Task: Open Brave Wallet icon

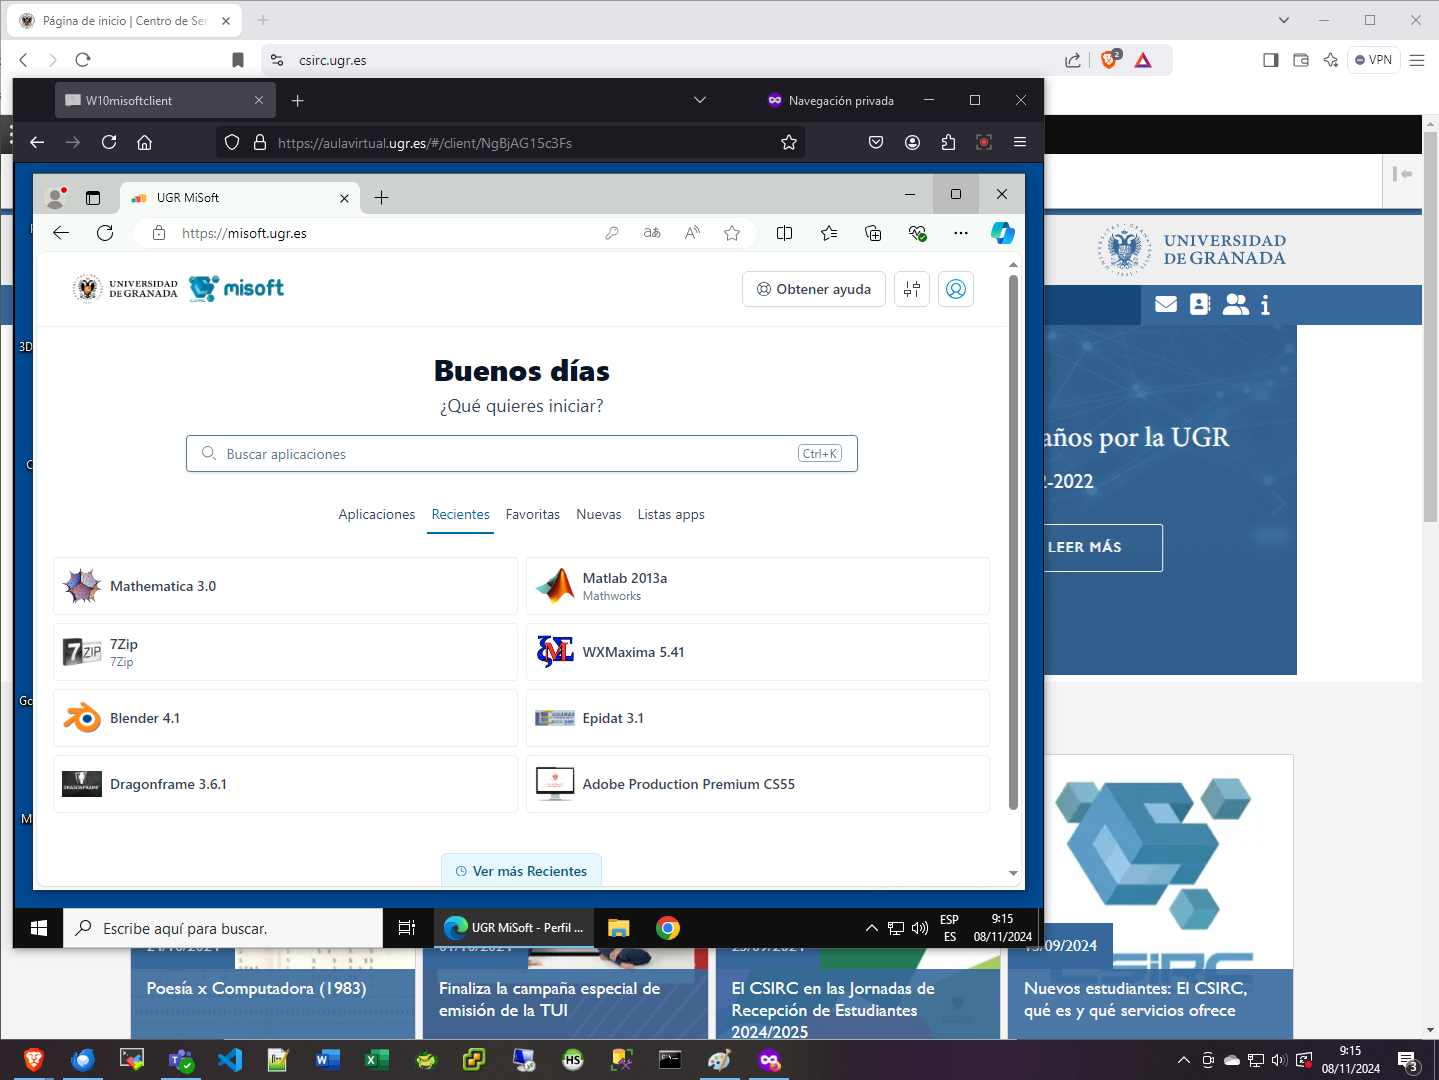Action: 1301,60
